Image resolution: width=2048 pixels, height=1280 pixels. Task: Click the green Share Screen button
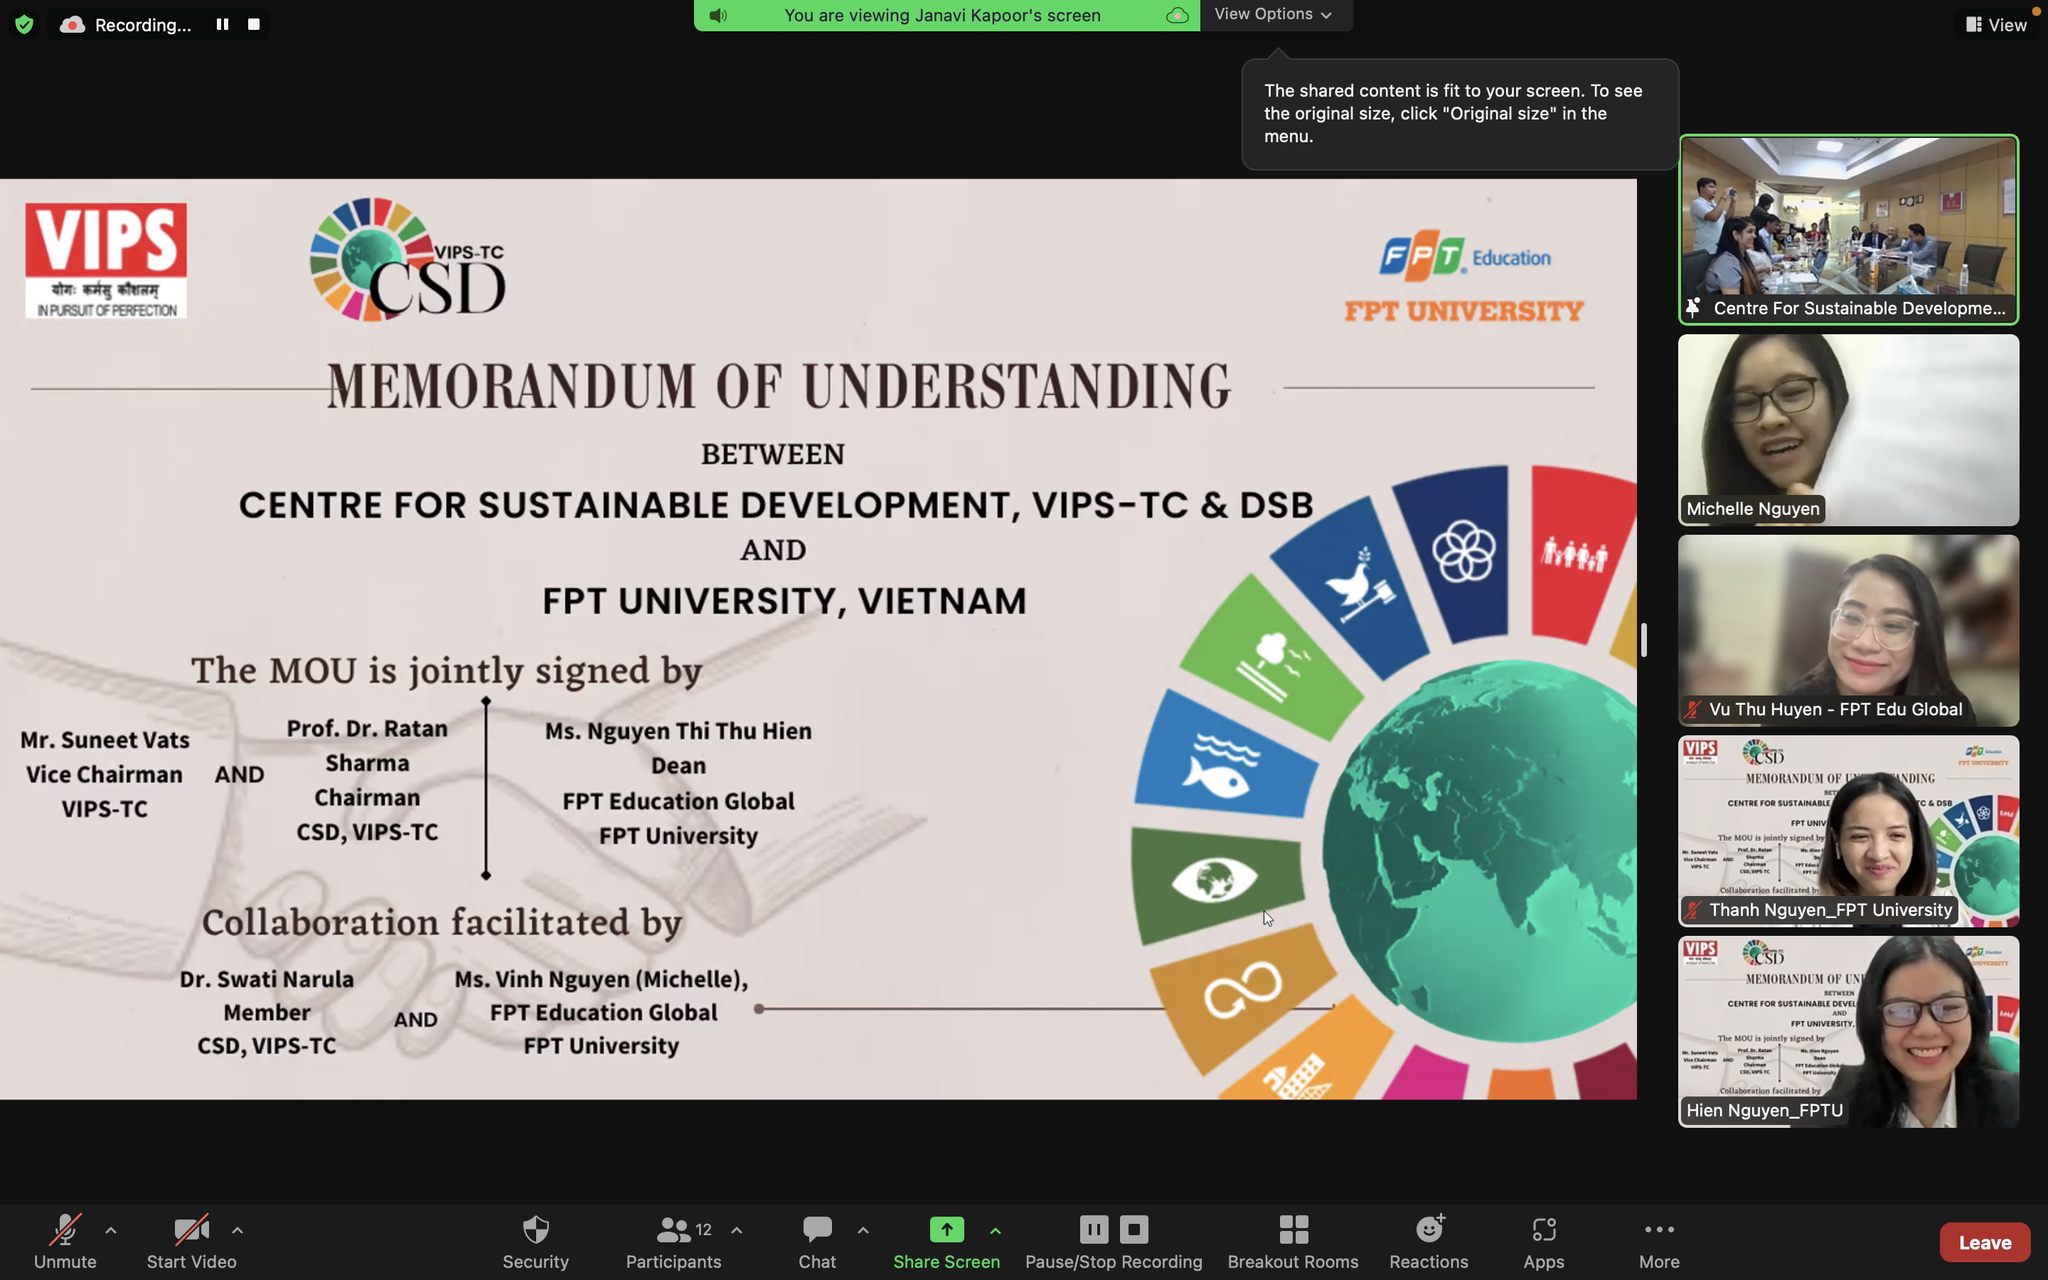pos(946,1242)
